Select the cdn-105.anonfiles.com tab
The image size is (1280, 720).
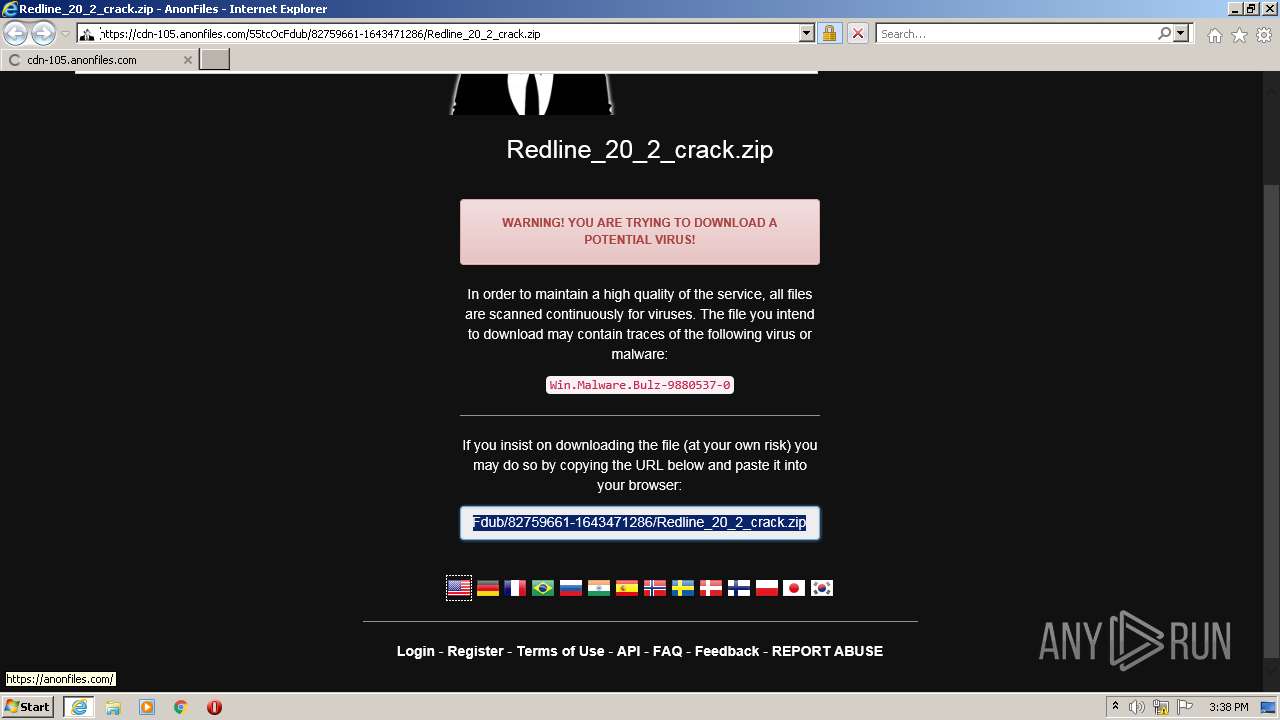tap(100, 60)
